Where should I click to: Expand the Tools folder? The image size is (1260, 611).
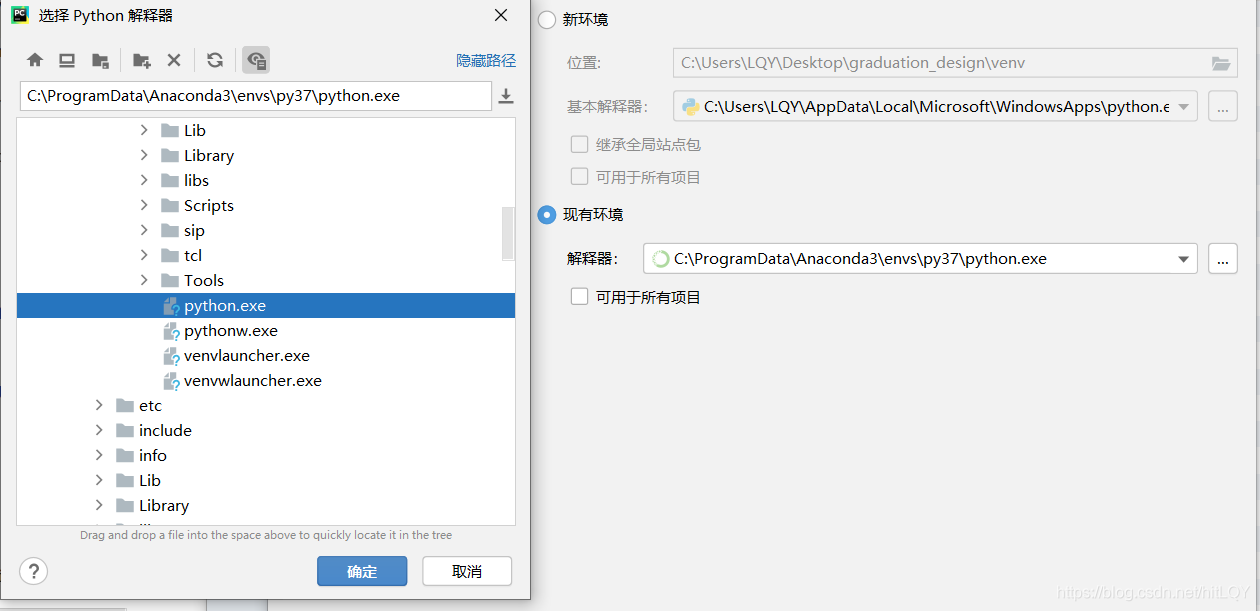click(x=144, y=280)
